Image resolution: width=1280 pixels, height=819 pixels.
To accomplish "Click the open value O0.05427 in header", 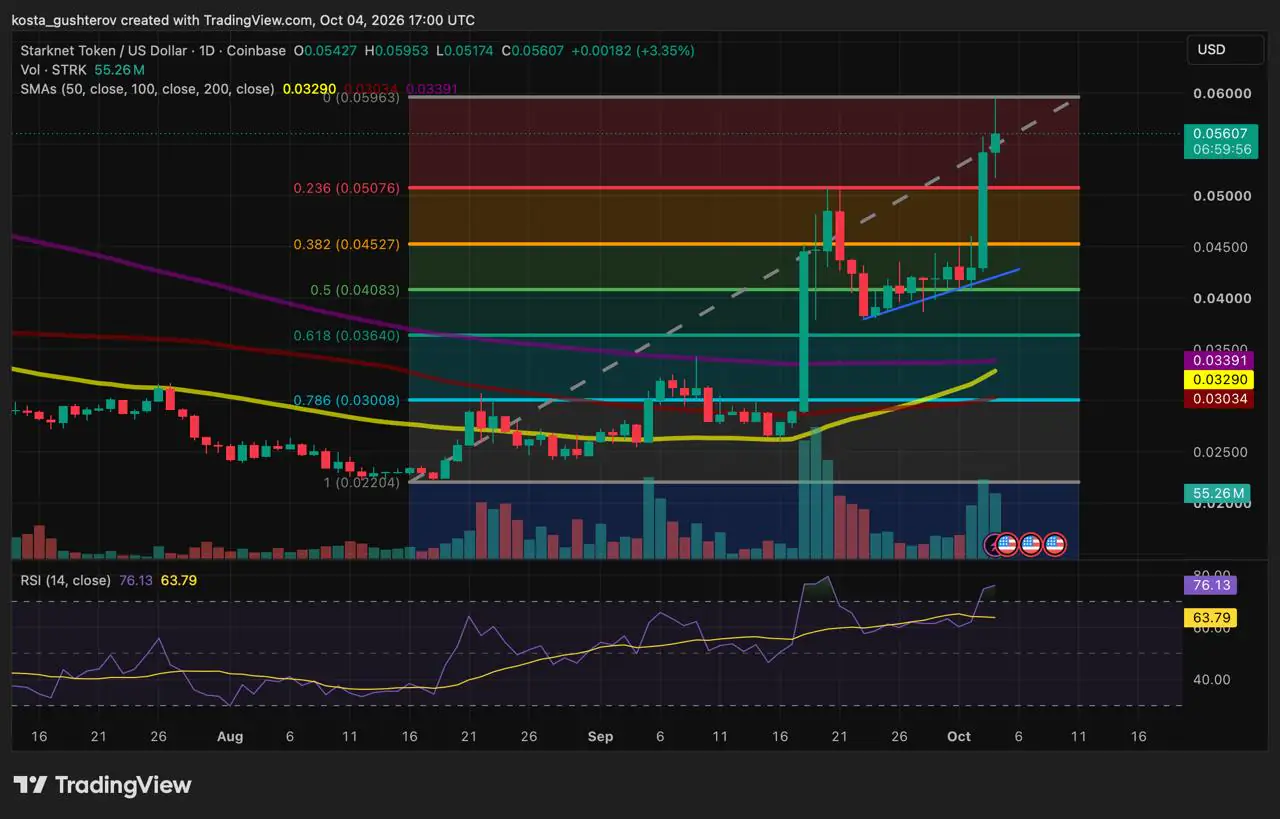I will point(326,51).
